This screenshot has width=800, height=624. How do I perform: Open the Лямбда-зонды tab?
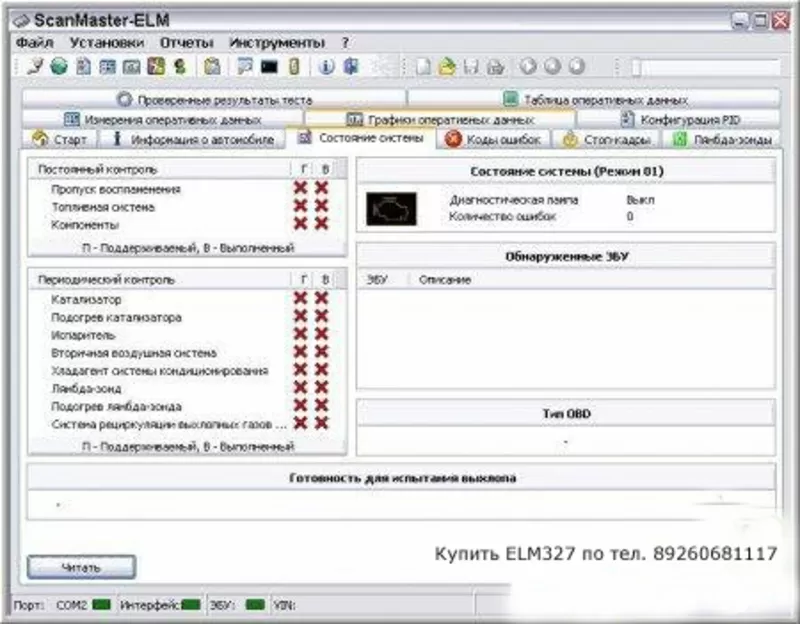721,139
